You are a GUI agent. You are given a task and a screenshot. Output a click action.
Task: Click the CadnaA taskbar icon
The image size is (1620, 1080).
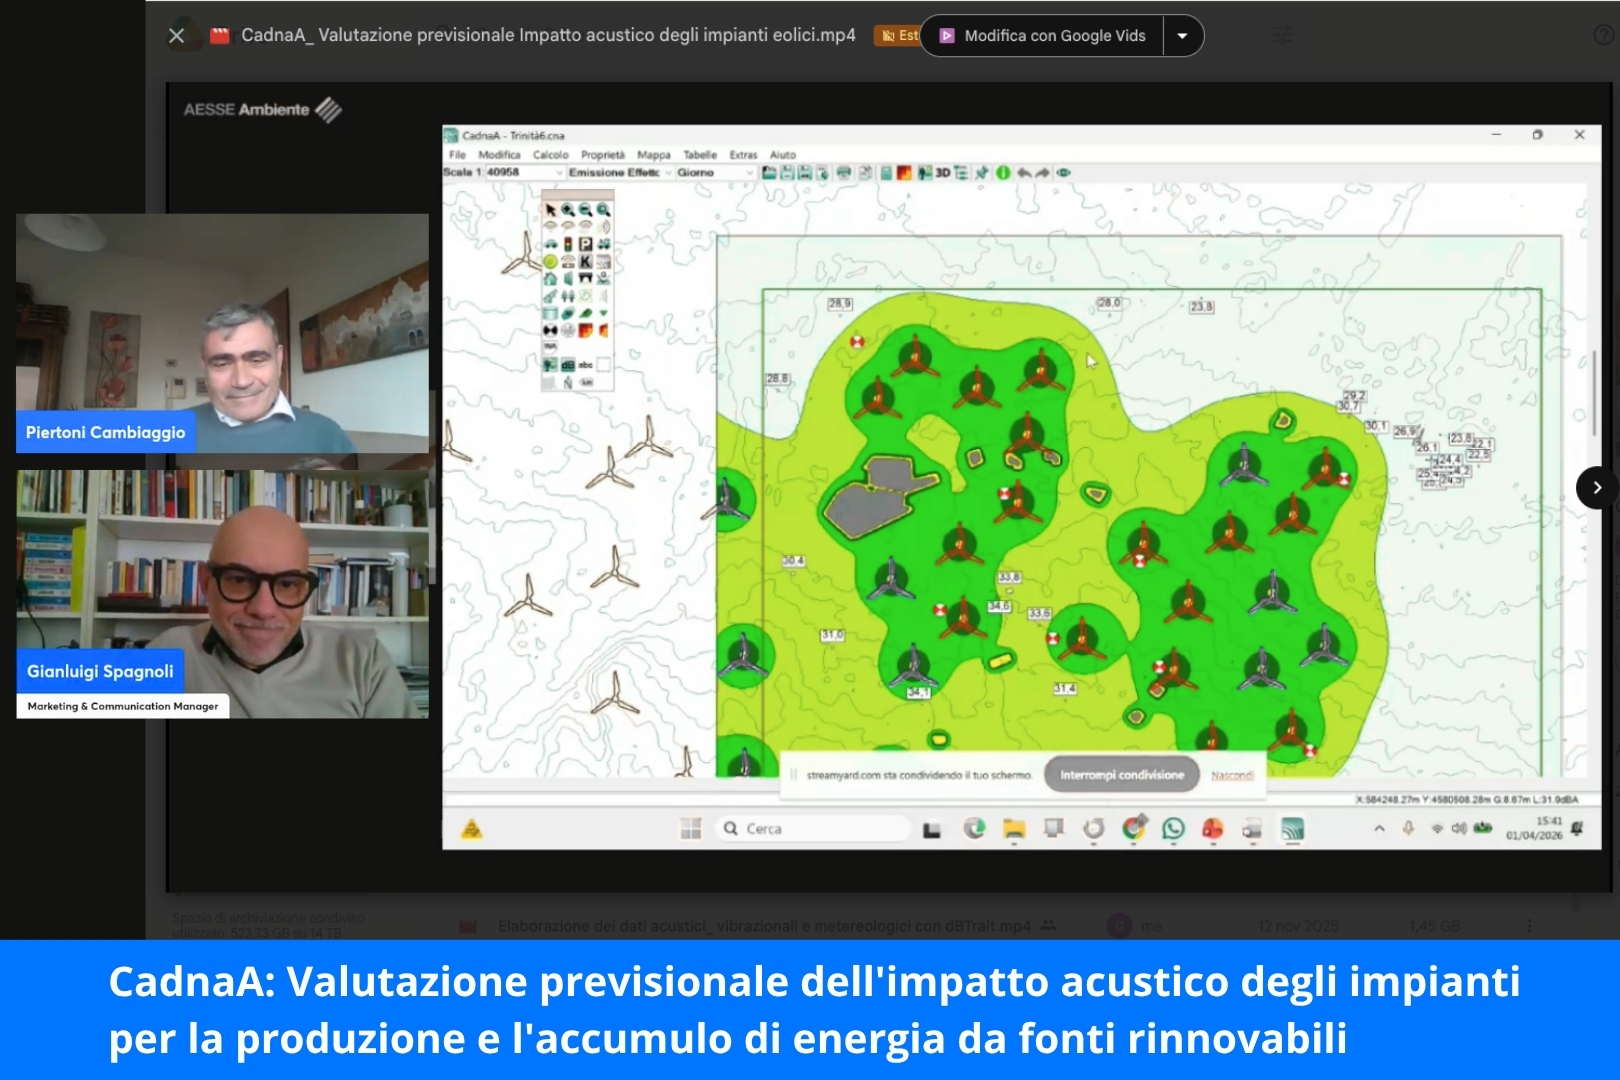coord(1293,828)
